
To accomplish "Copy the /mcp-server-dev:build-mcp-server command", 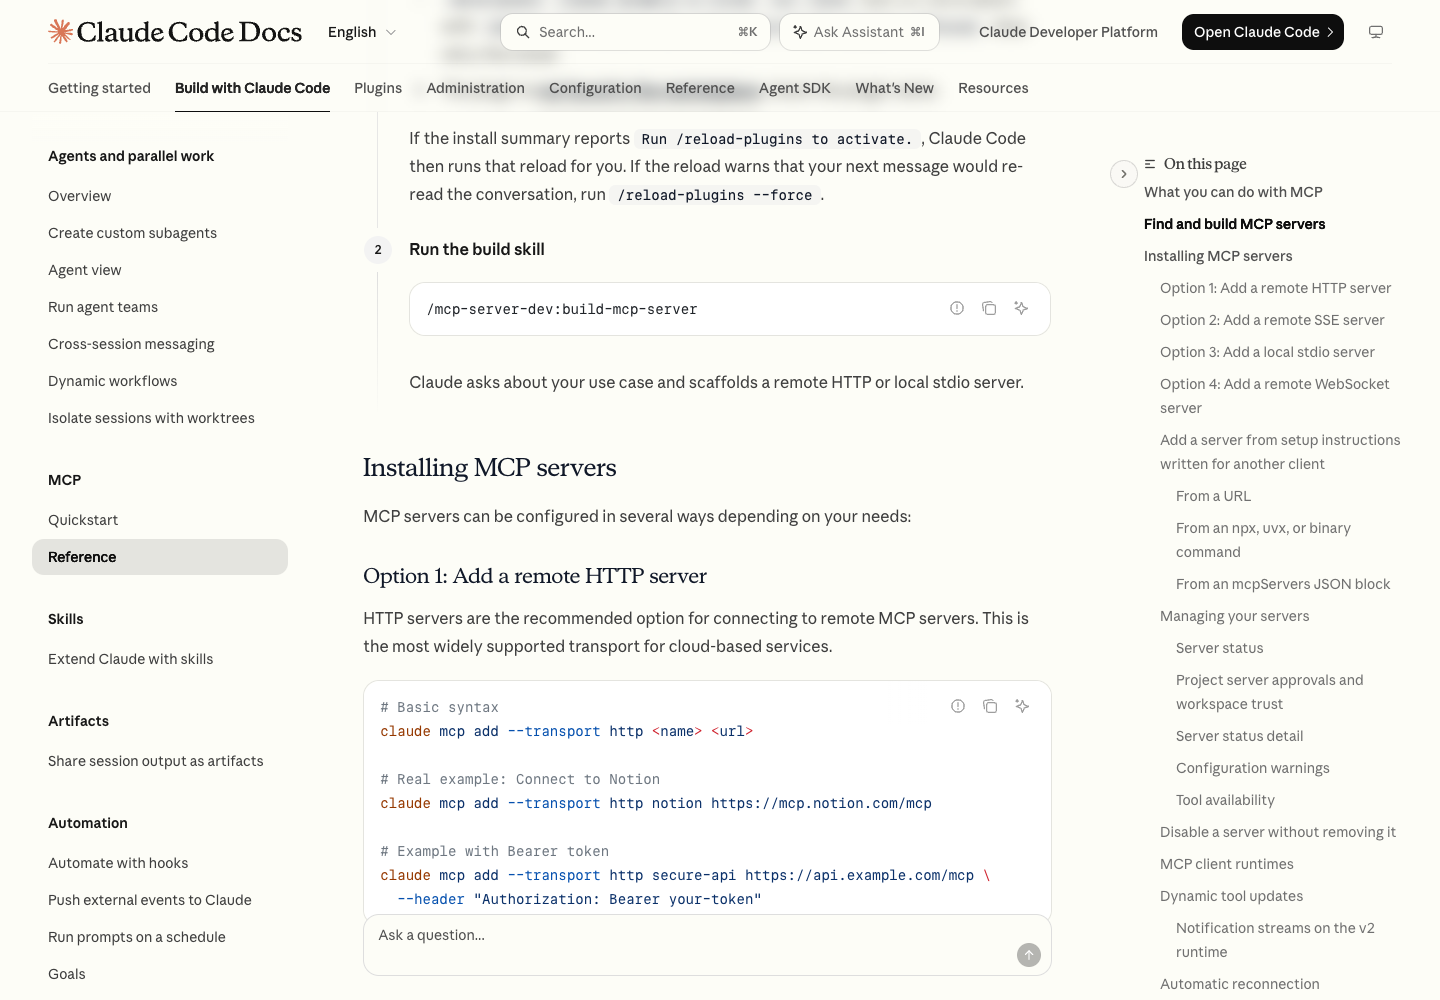I will tap(989, 308).
